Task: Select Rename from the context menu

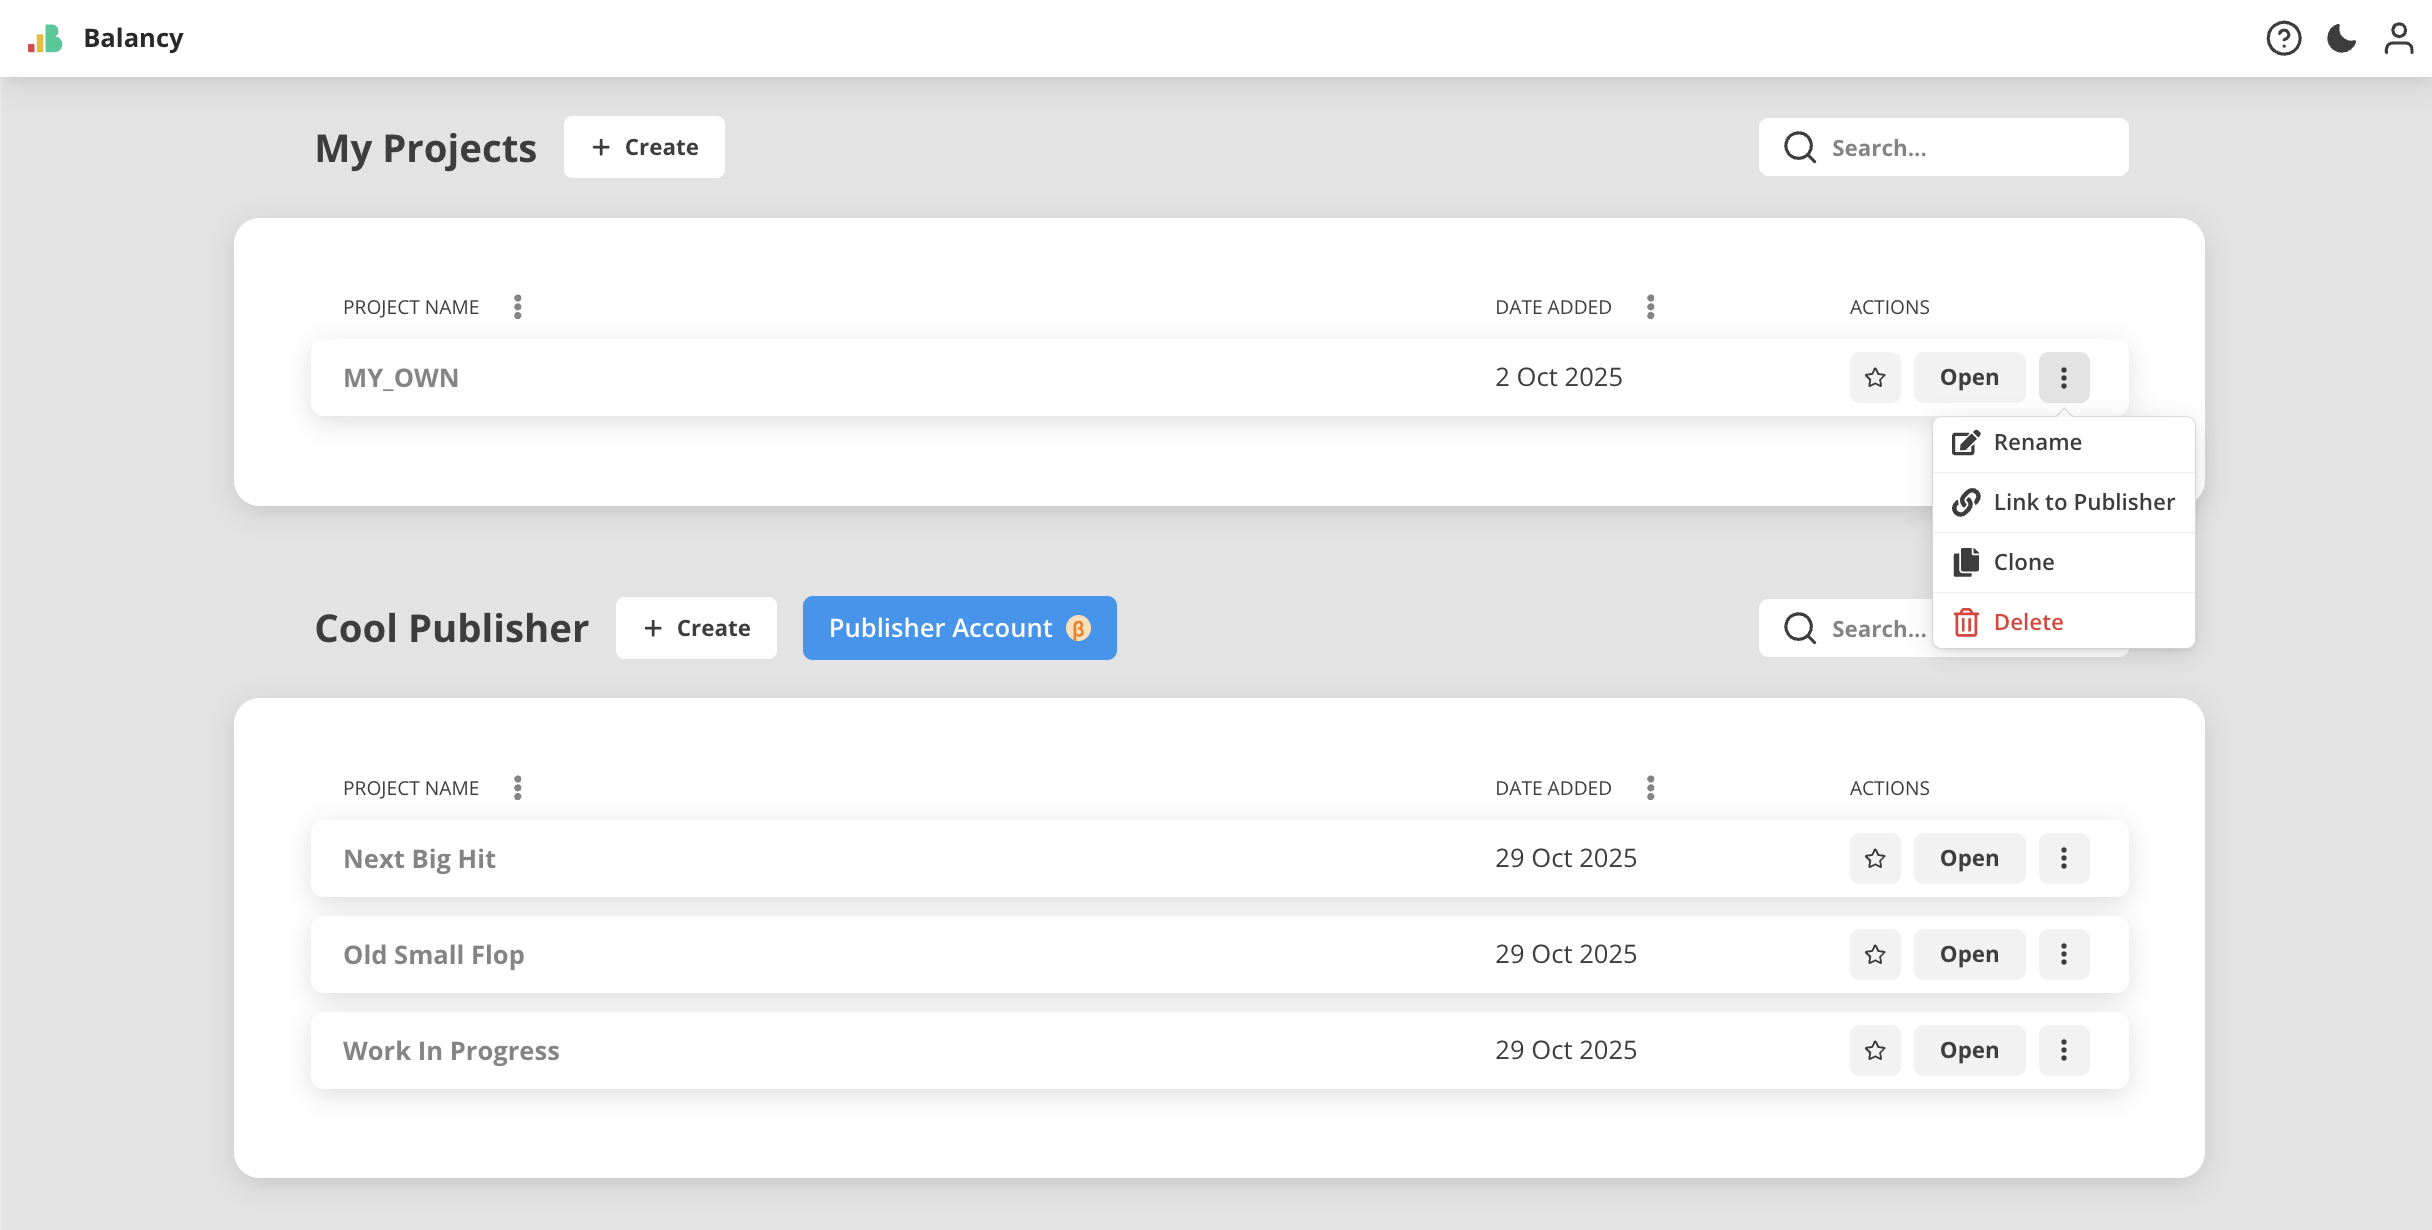Action: pos(2037,442)
